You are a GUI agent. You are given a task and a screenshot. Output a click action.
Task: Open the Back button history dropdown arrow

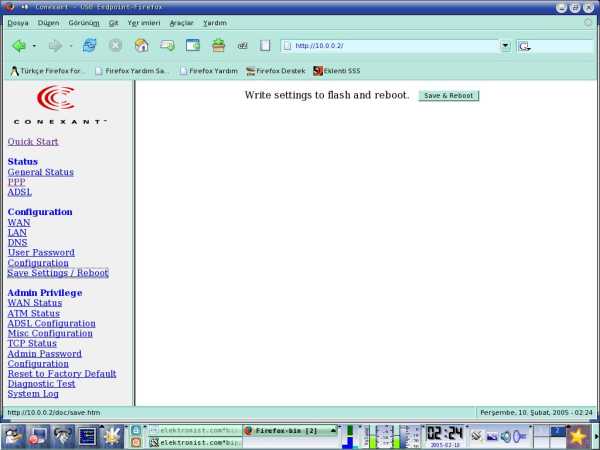(34, 46)
